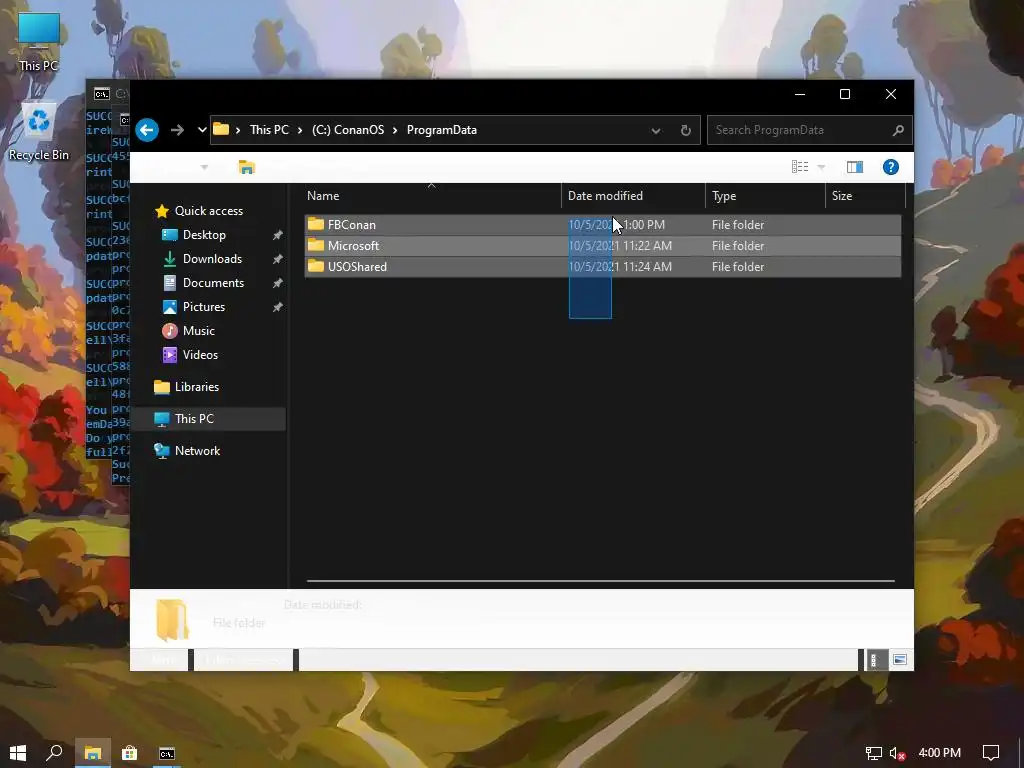Expand breadcrumb chevron after This PC
This screenshot has width=1024, height=768.
coord(300,130)
